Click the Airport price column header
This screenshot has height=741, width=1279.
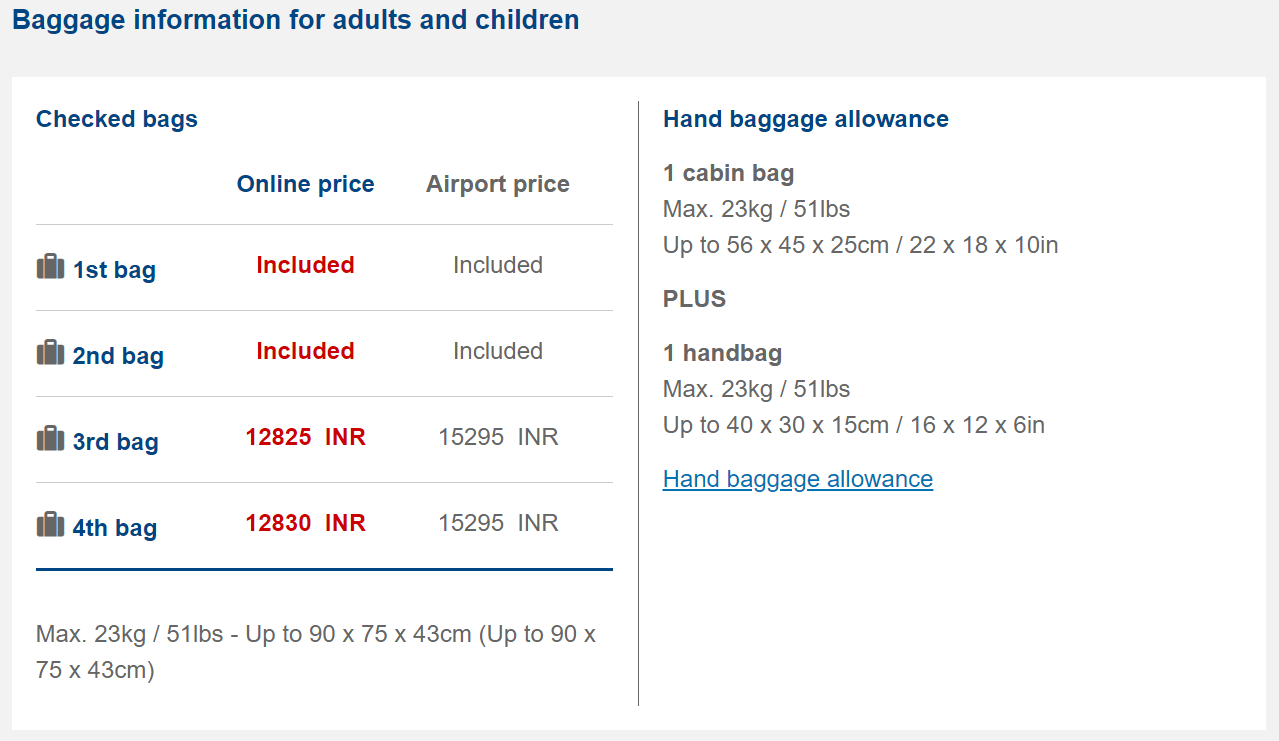coord(497,184)
